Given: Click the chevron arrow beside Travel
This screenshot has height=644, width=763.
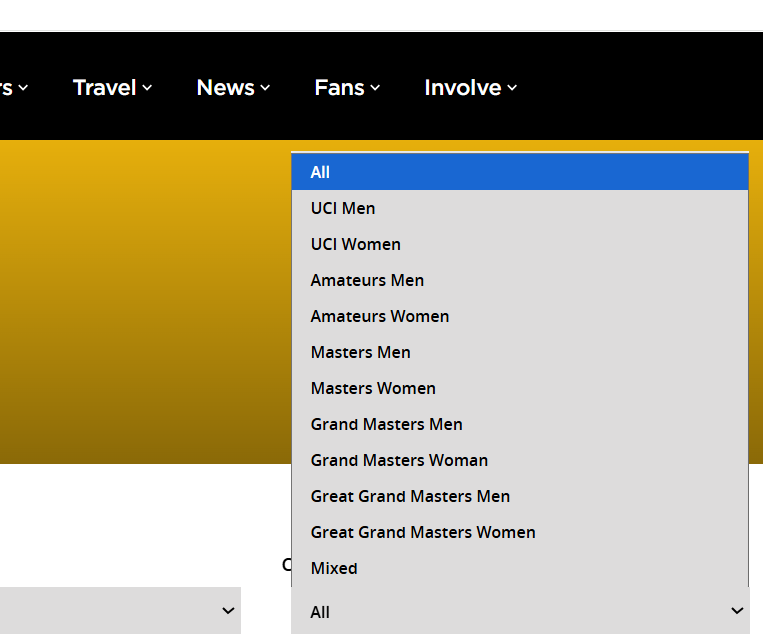Looking at the screenshot, I should [147, 88].
